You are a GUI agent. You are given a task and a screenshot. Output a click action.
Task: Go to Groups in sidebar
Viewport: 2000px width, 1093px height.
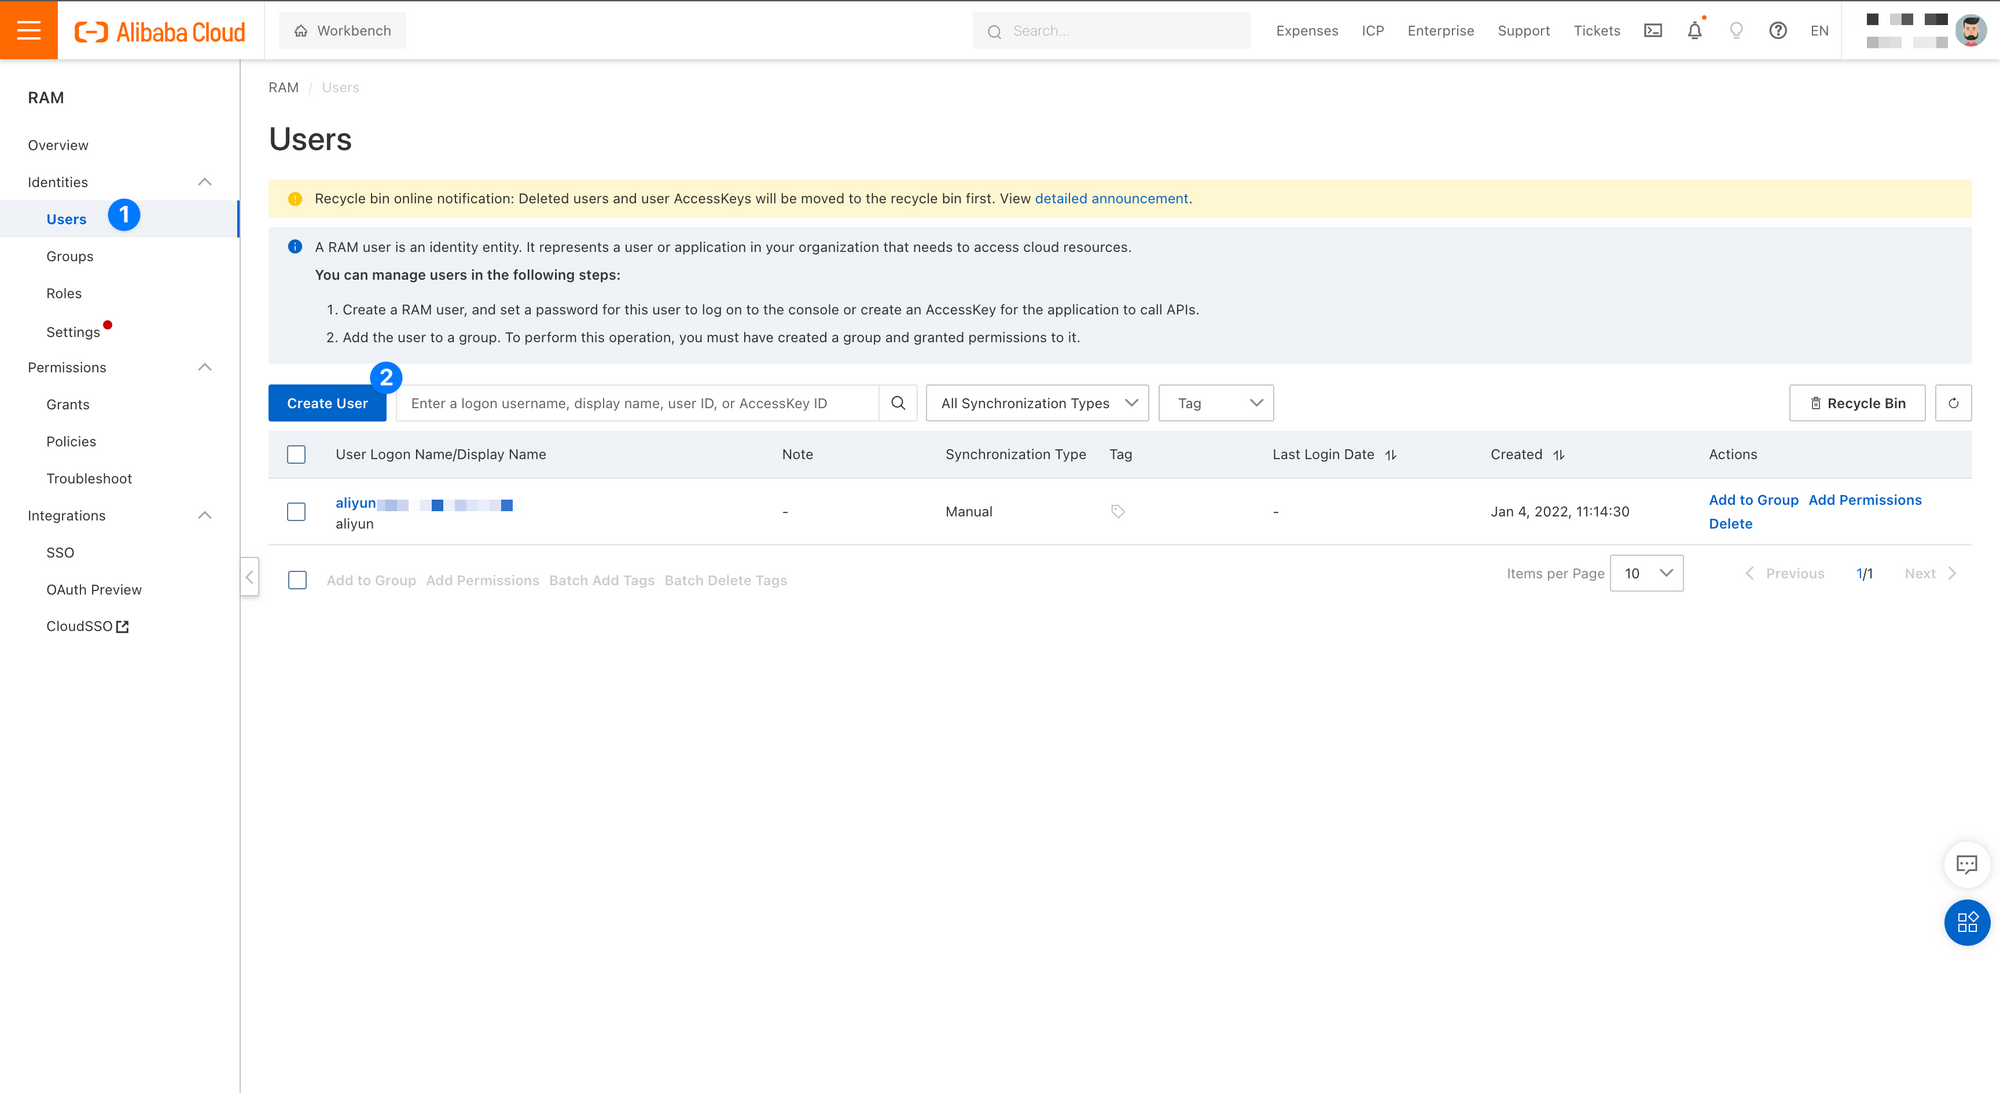70,256
